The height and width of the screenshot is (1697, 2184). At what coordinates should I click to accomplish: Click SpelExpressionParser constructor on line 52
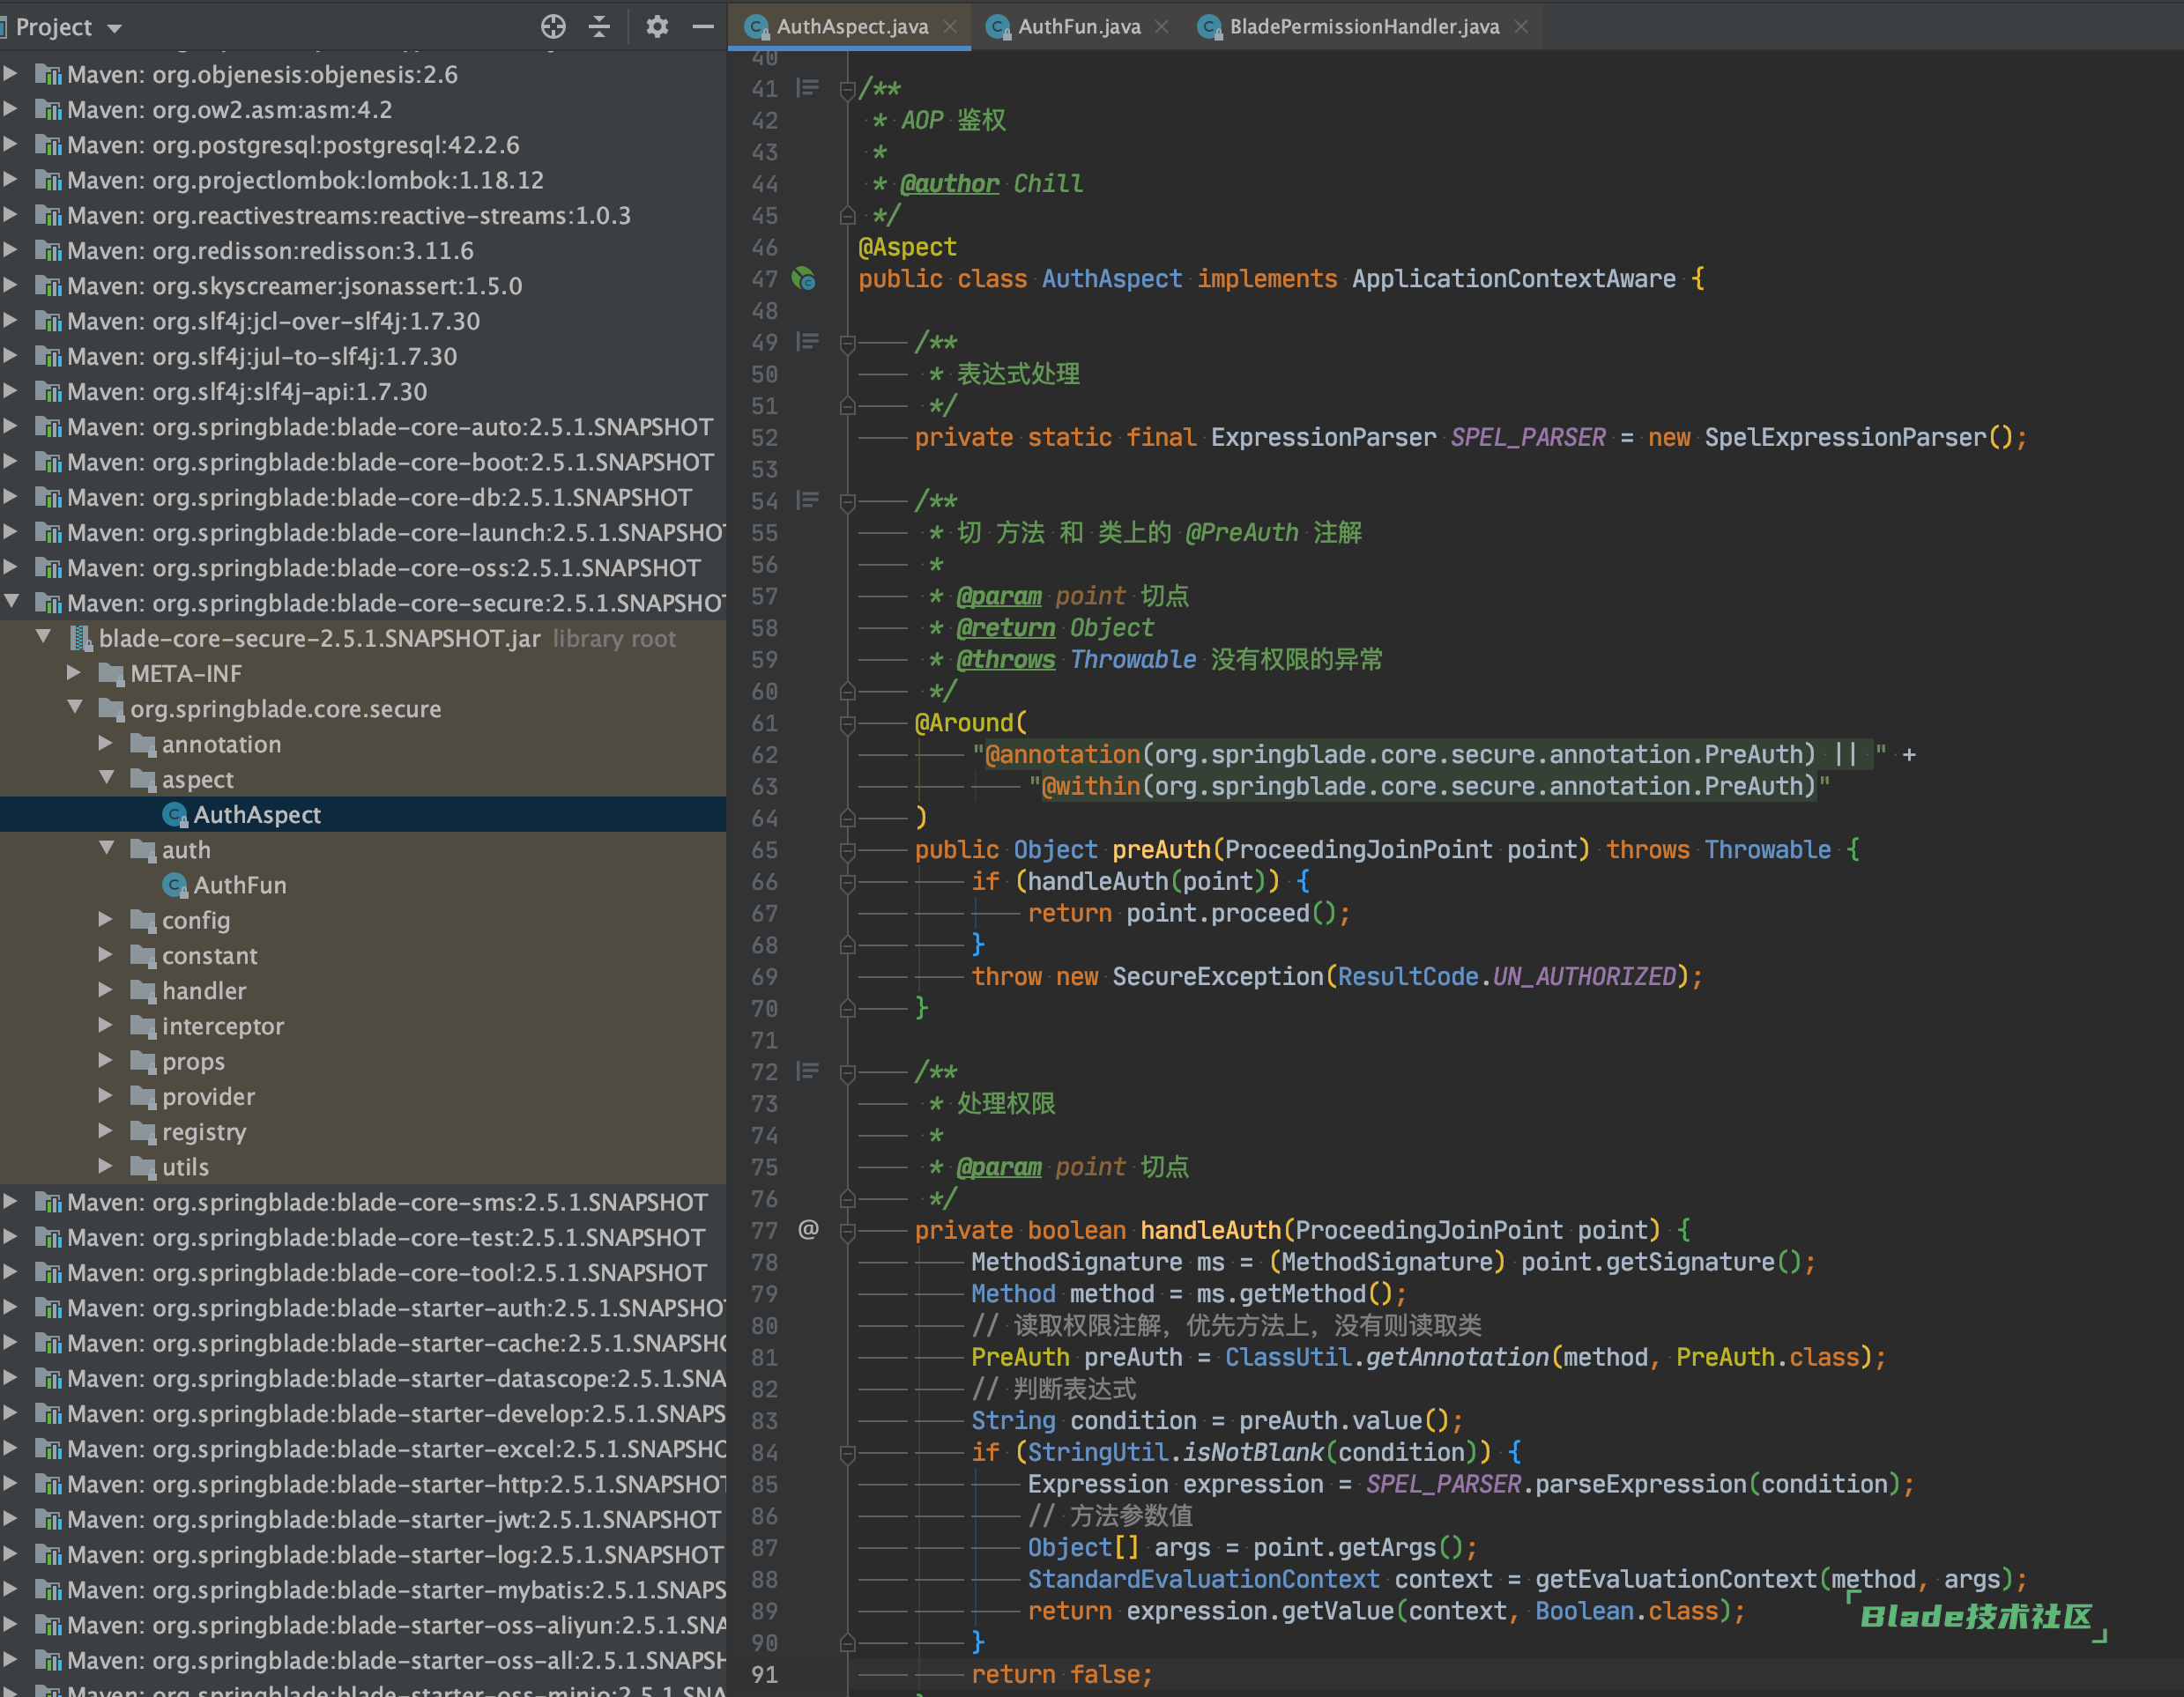[x=1845, y=438]
